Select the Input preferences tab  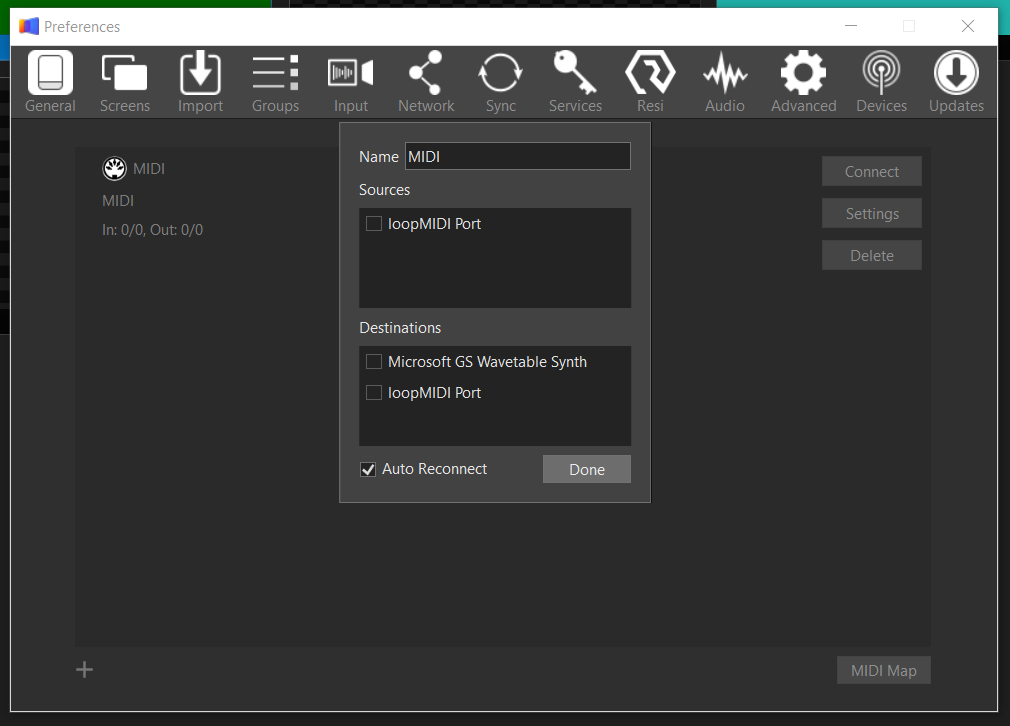point(350,82)
